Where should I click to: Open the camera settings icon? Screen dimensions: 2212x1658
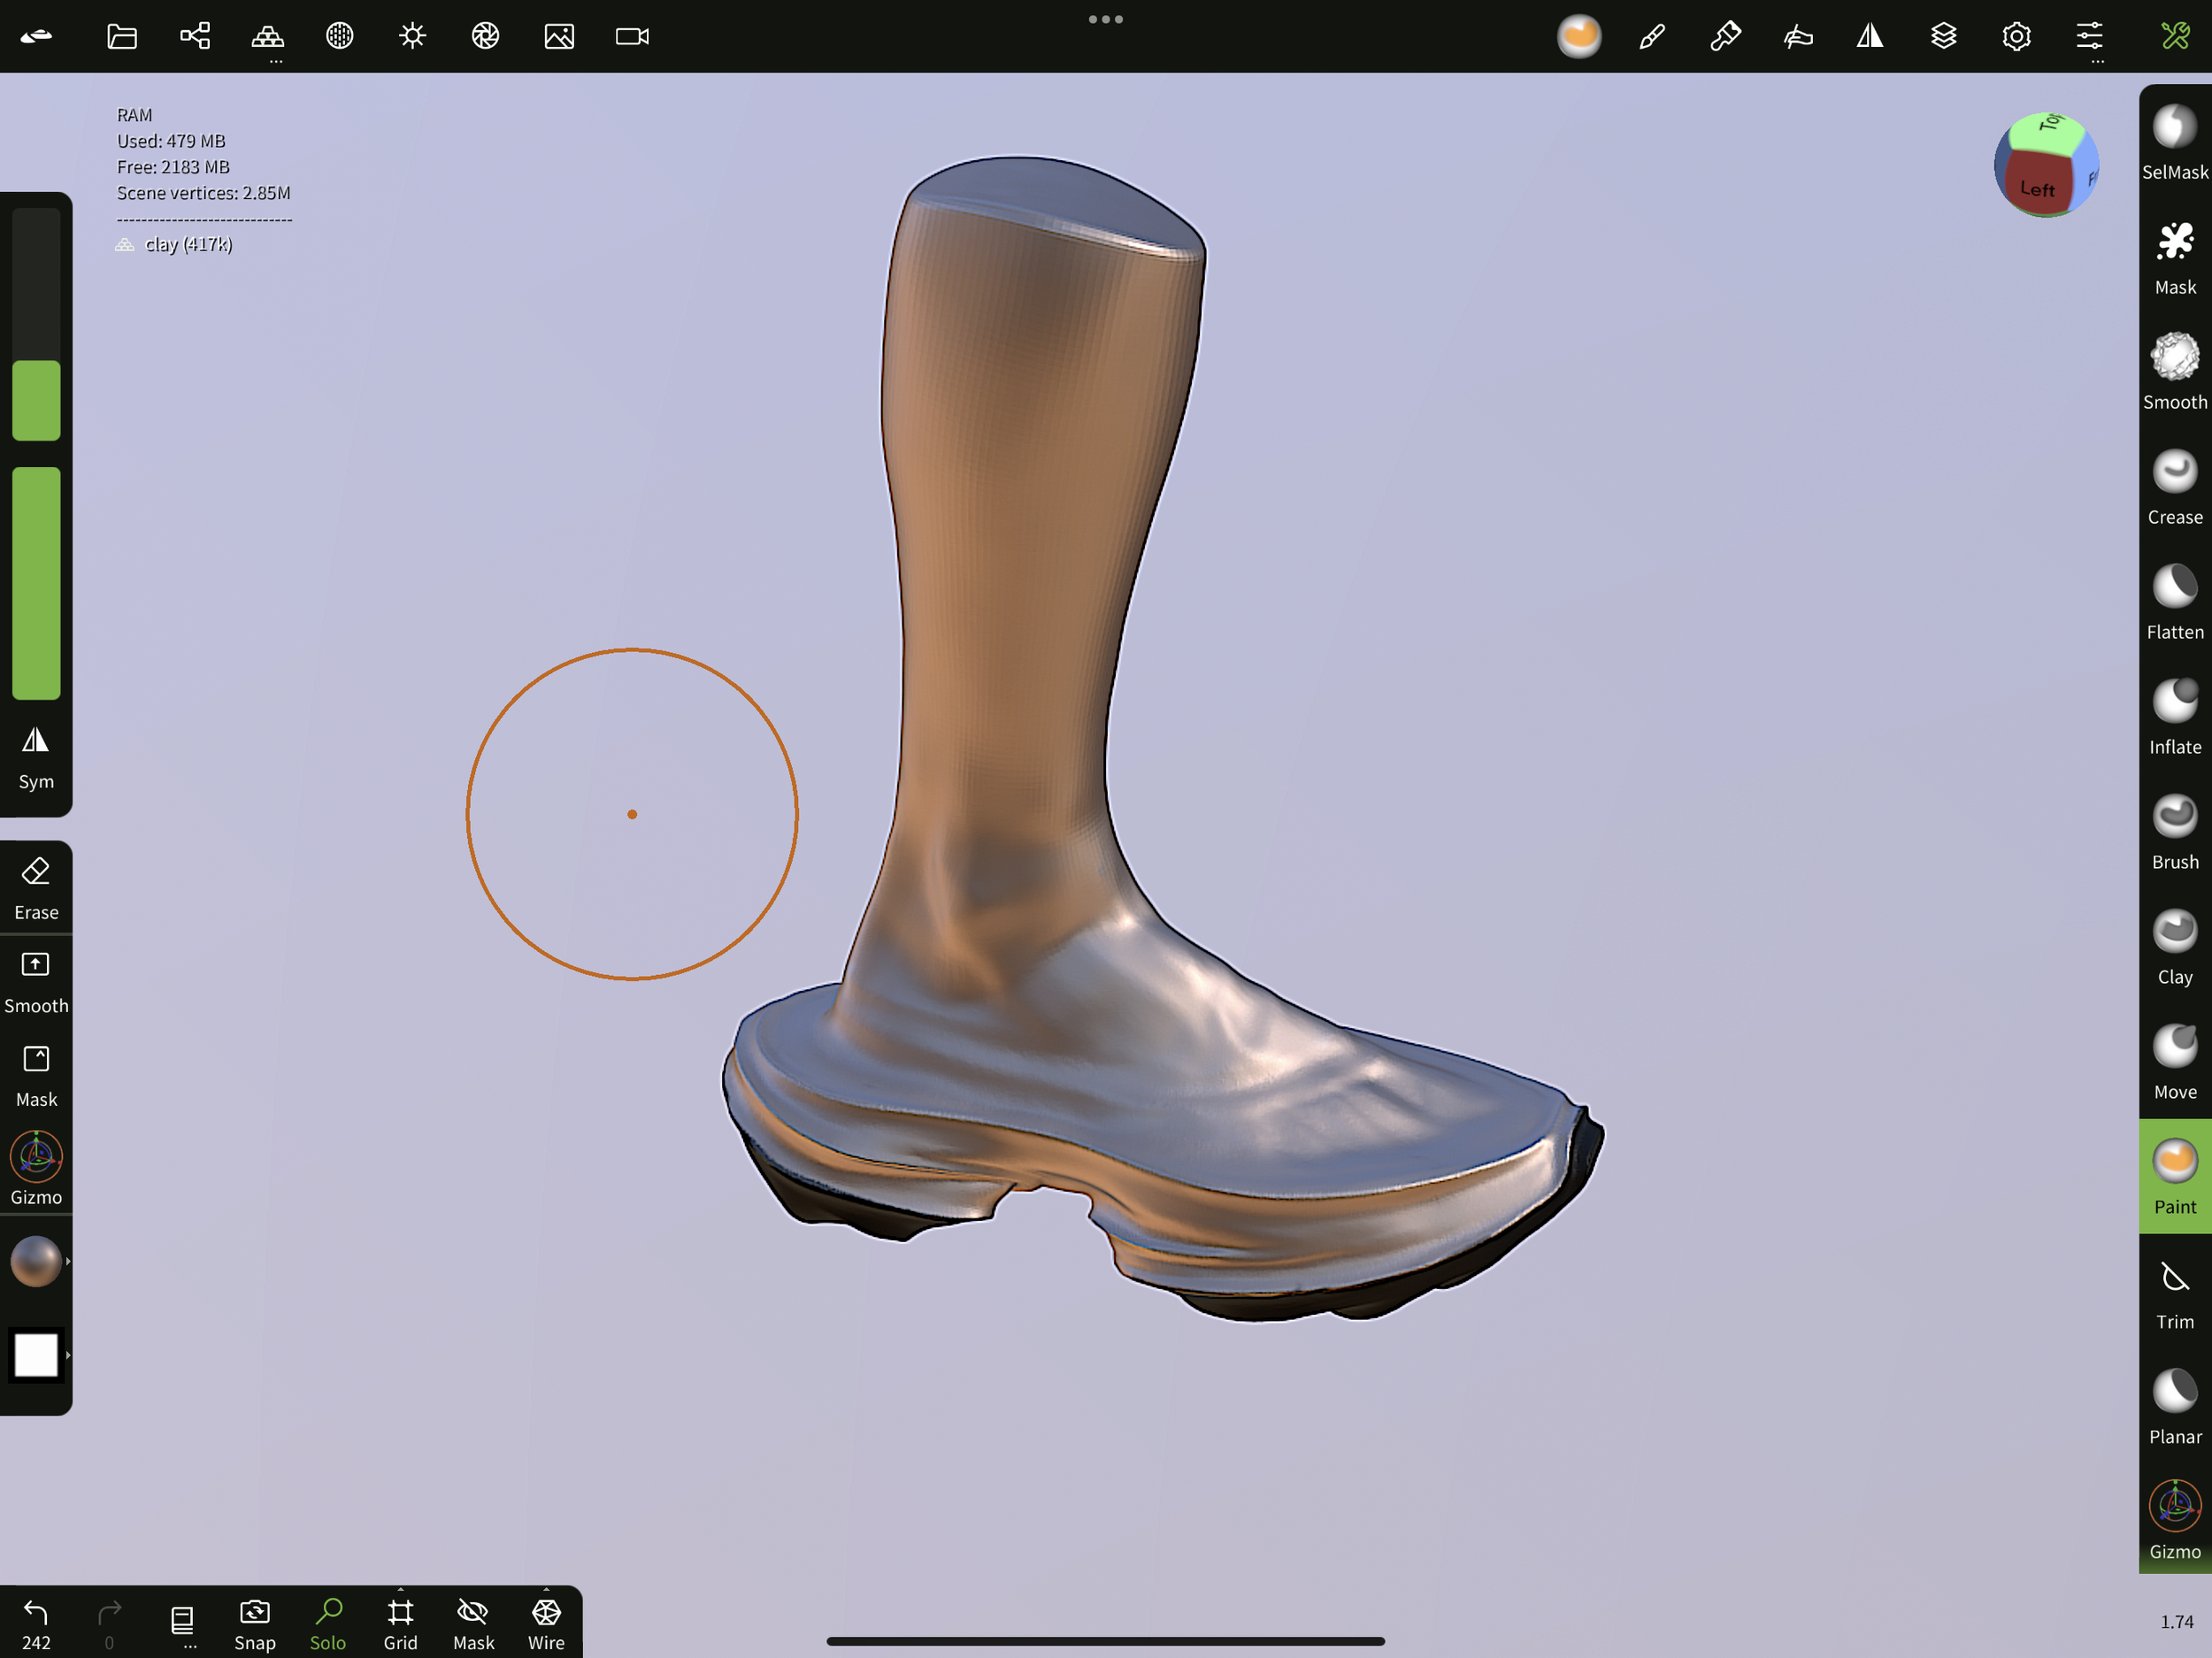[x=632, y=36]
